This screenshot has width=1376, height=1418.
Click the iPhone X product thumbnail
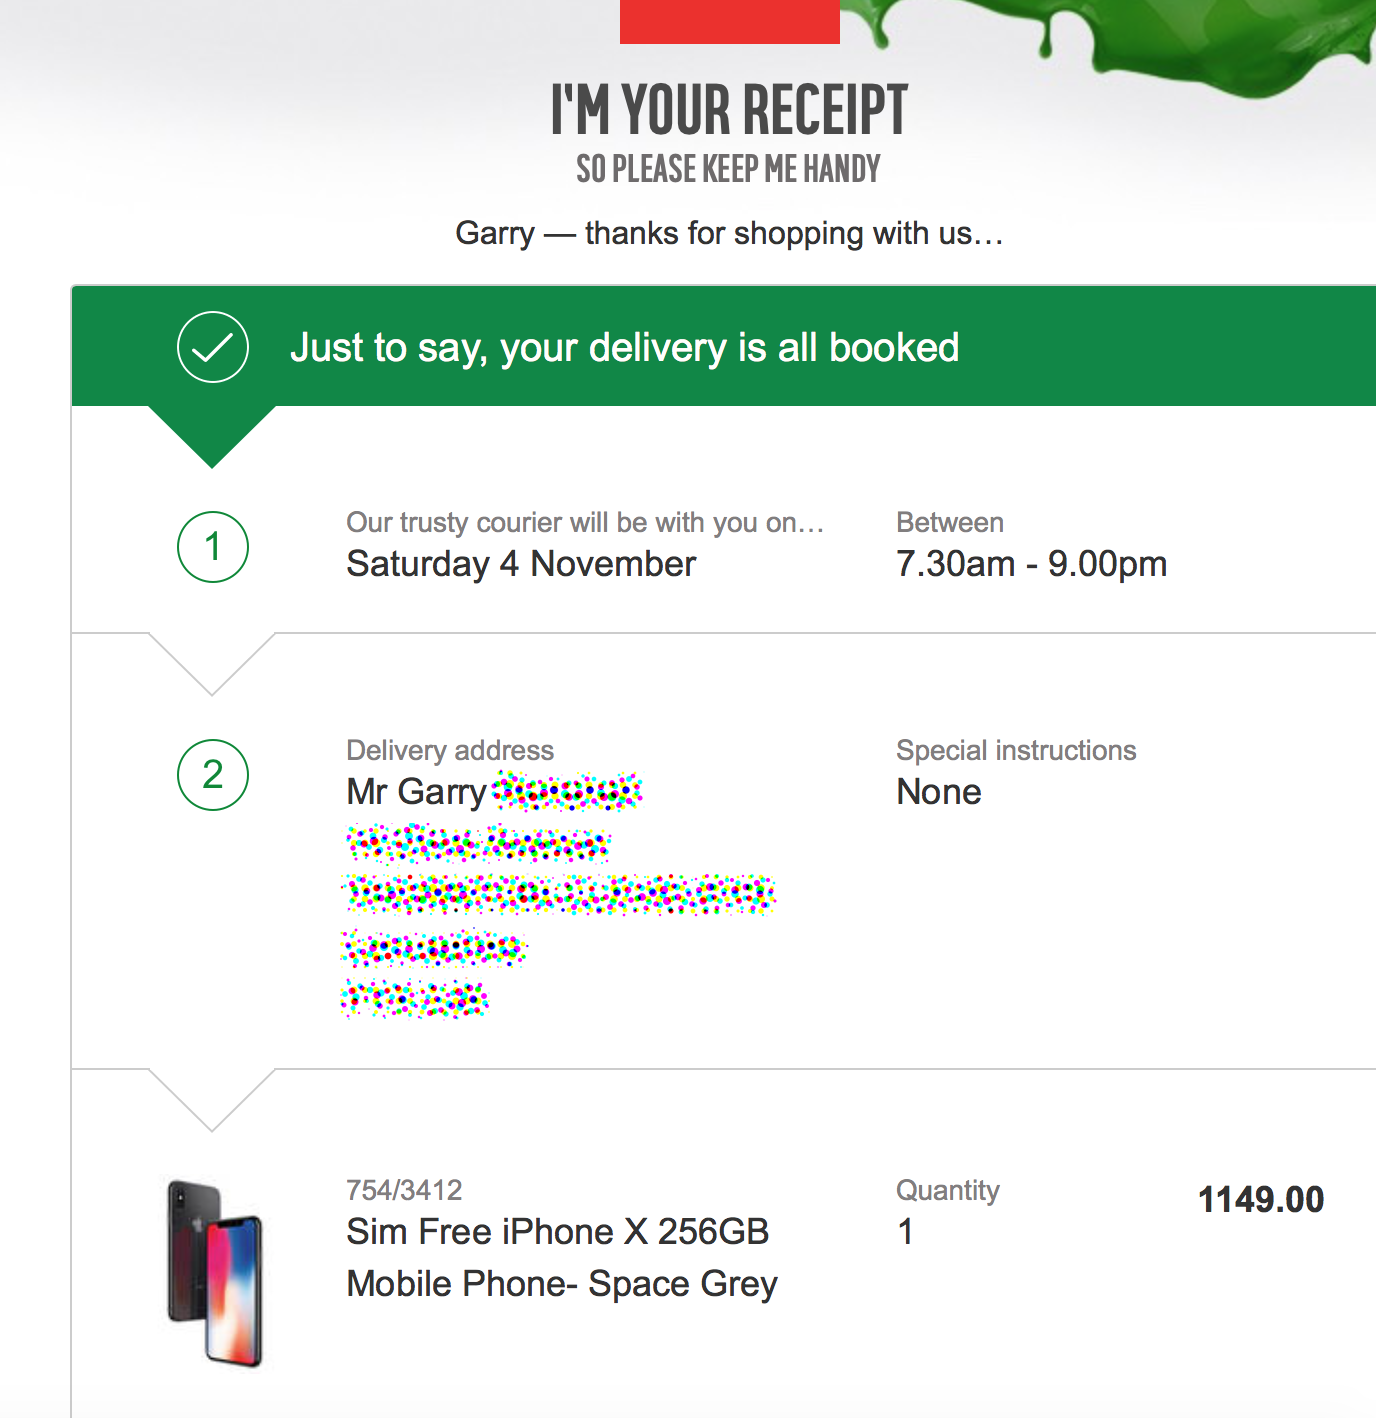pos(215,1273)
